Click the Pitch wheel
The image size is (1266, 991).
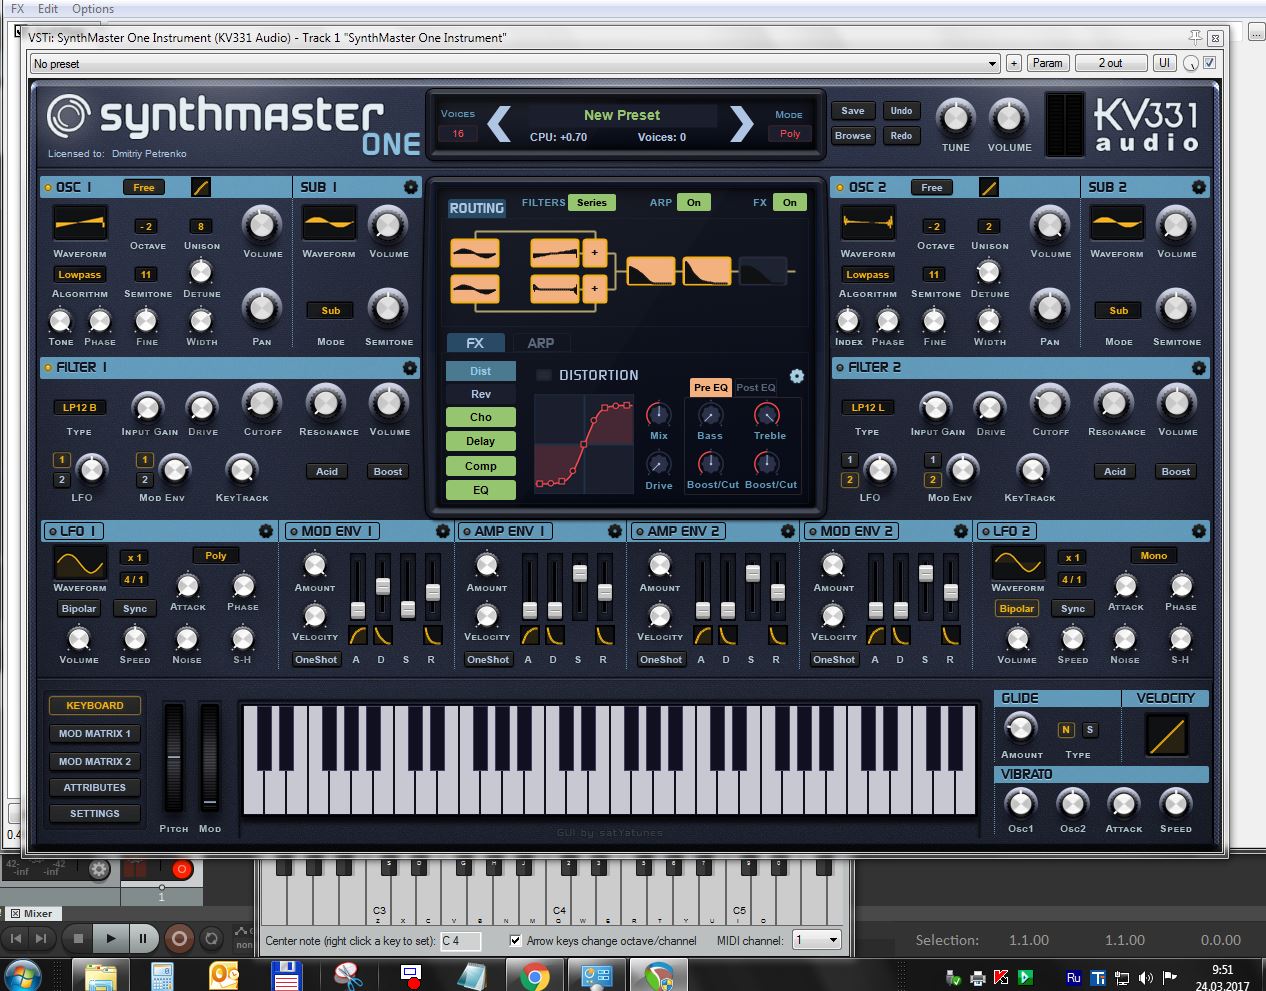[x=173, y=758]
